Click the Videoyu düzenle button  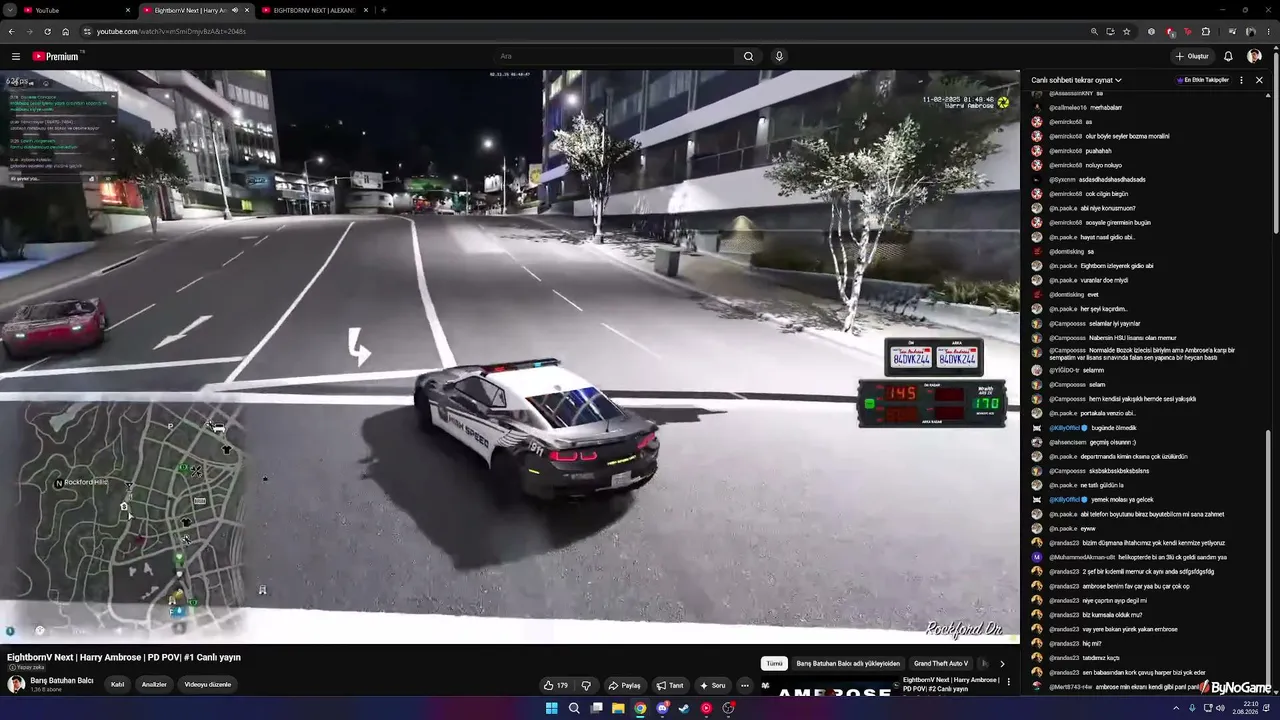click(208, 685)
